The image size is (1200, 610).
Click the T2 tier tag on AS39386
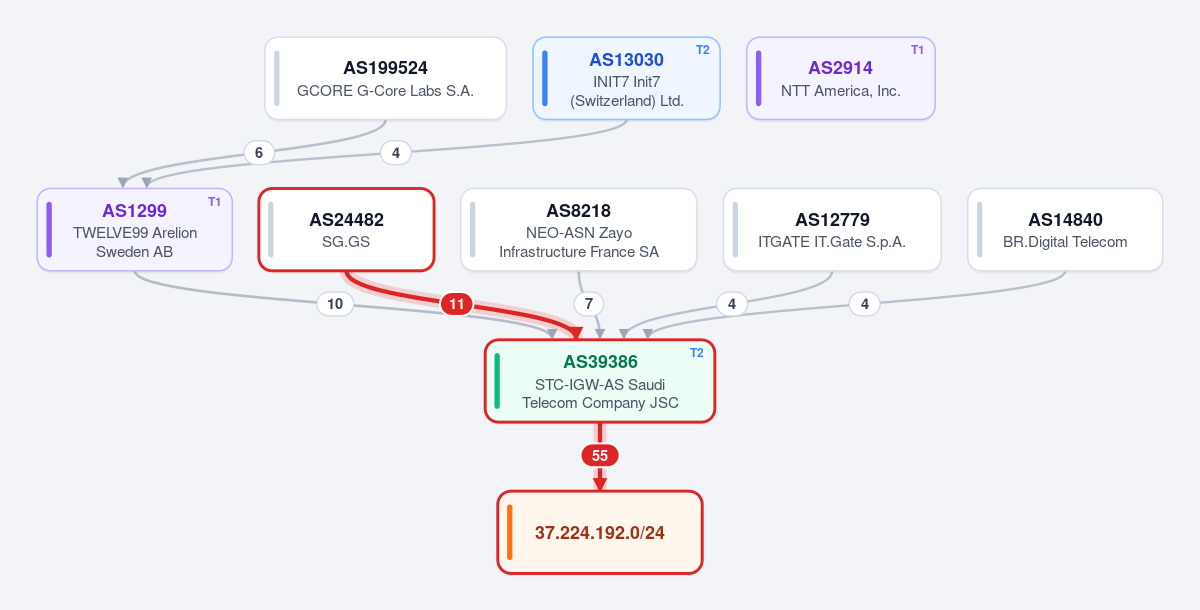(x=697, y=352)
